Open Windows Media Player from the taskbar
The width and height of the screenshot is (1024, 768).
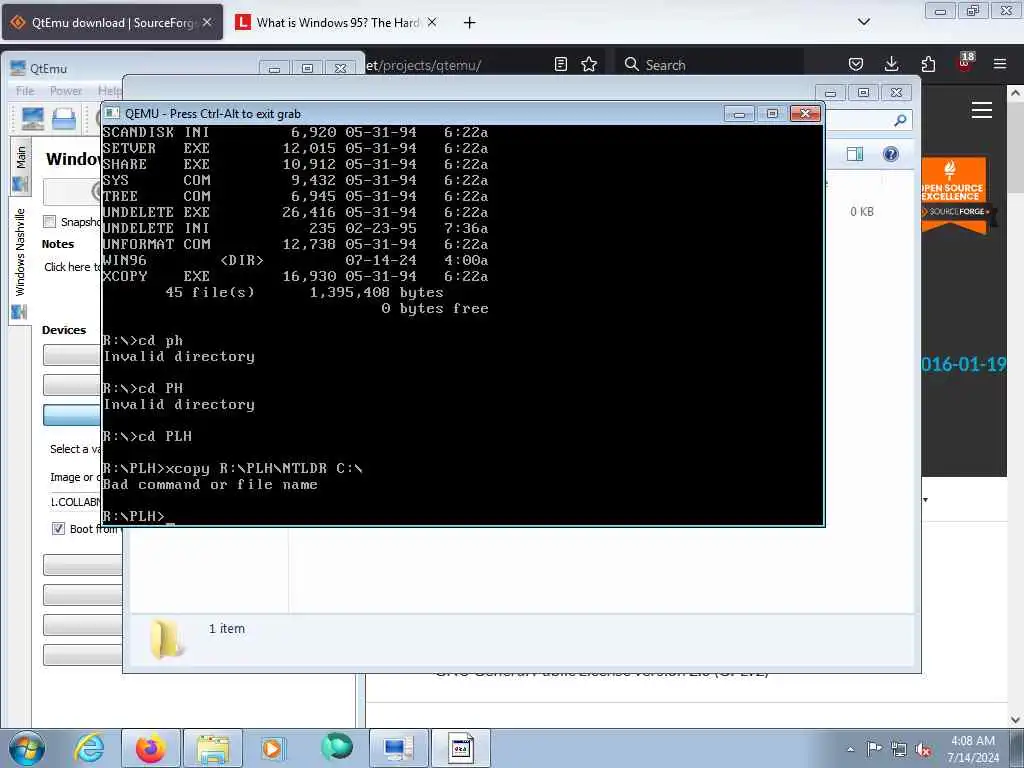272,748
